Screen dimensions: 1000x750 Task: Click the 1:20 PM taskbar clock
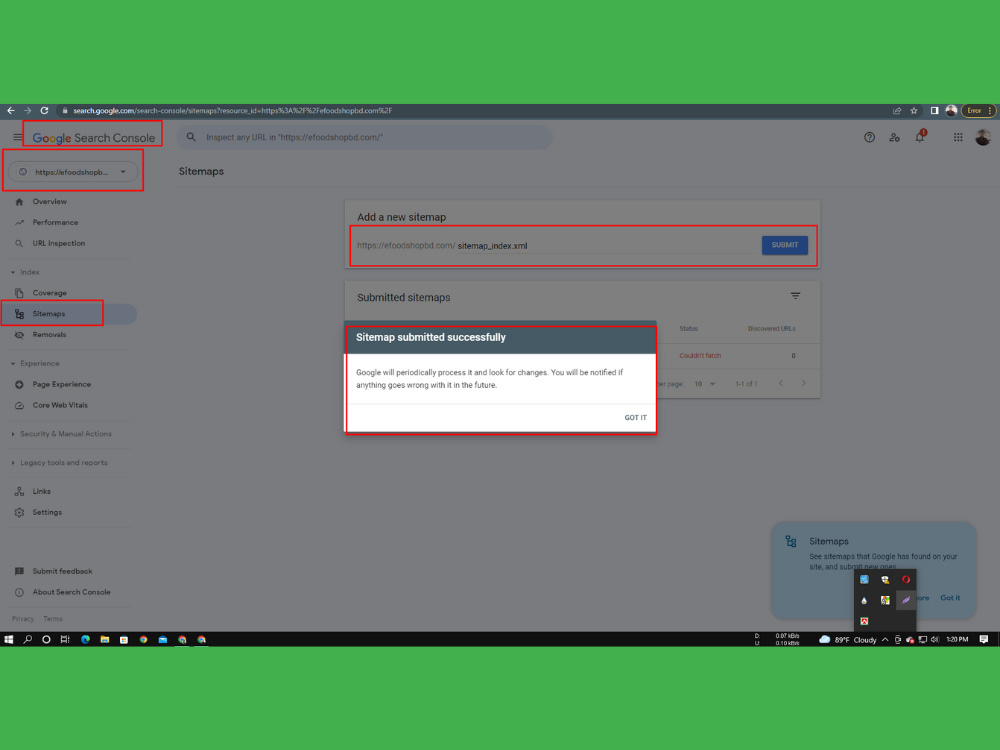tap(957, 639)
